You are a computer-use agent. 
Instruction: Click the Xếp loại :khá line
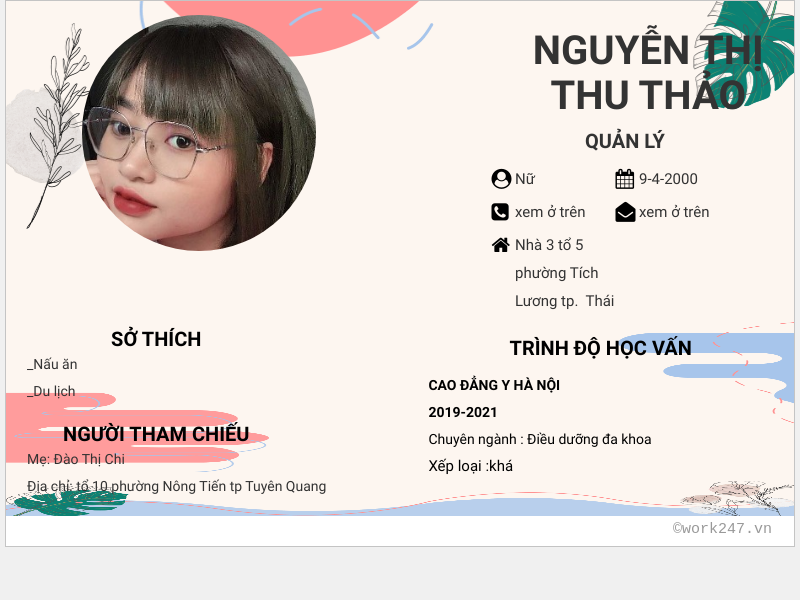pos(470,466)
